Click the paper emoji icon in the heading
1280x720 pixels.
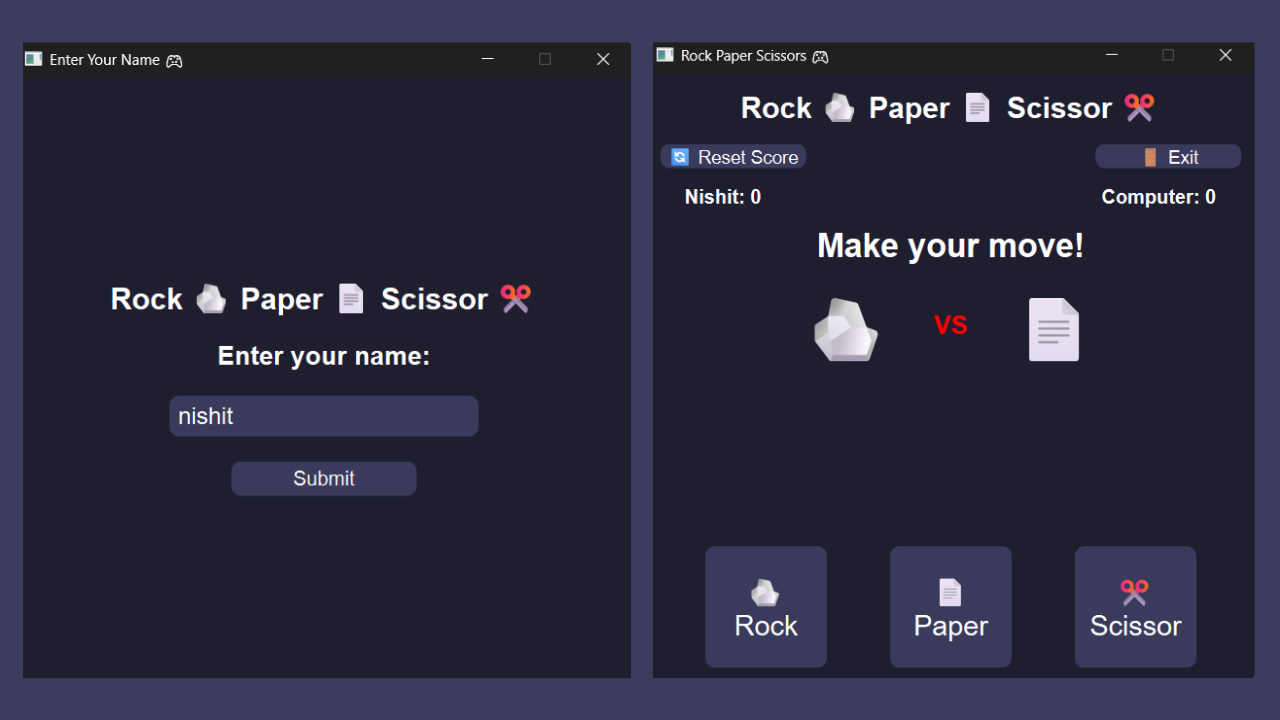[978, 107]
